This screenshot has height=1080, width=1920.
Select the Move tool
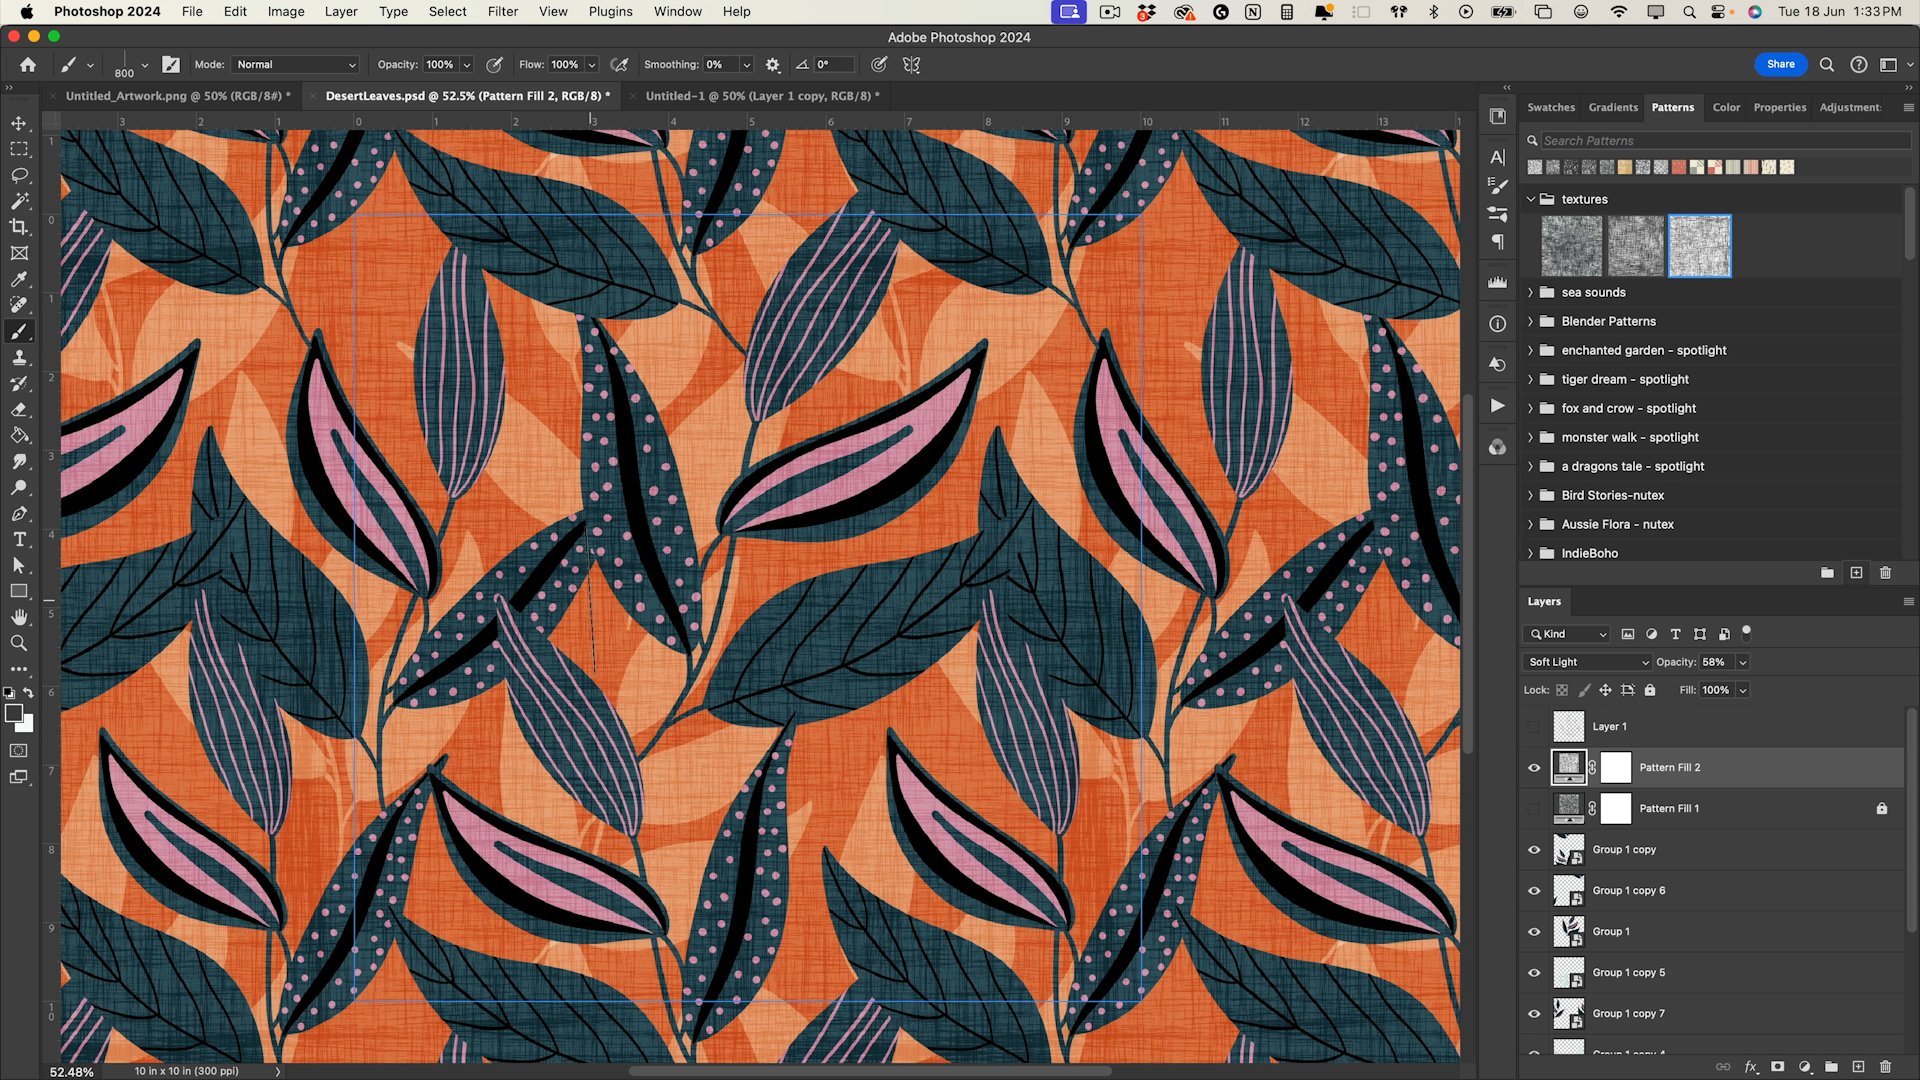coord(19,123)
